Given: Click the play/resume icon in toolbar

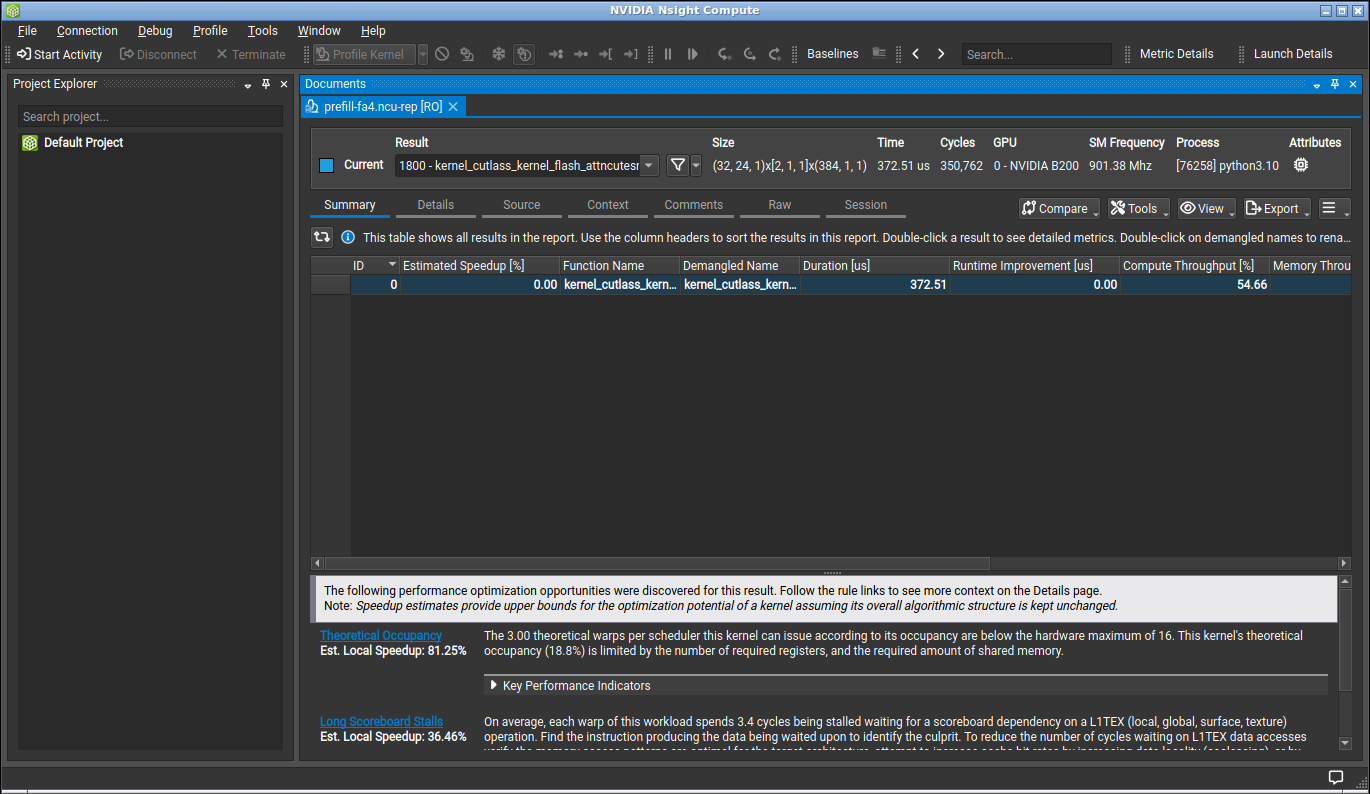Looking at the screenshot, I should pos(693,54).
